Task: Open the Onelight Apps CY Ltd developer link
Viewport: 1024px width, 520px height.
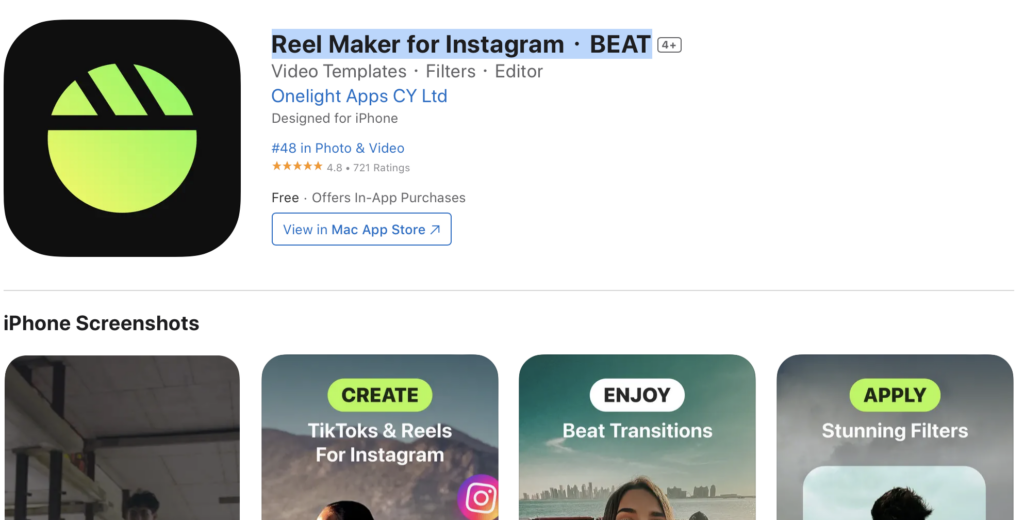Action: tap(359, 96)
